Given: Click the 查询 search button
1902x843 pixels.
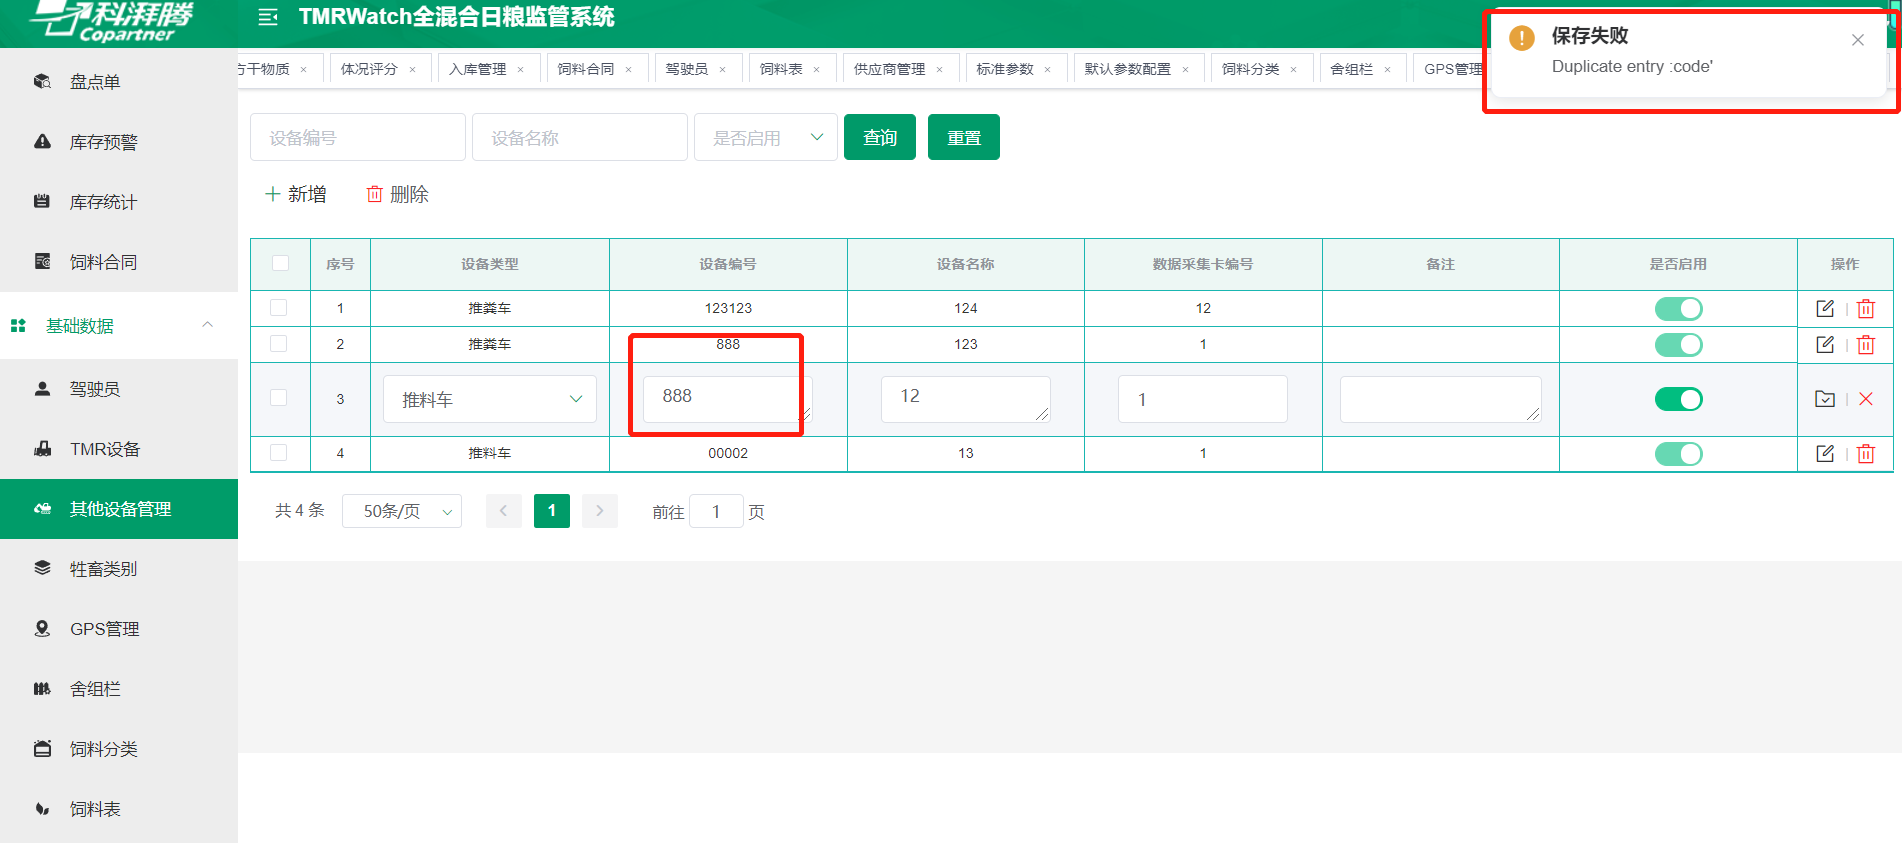Looking at the screenshot, I should pos(879,138).
